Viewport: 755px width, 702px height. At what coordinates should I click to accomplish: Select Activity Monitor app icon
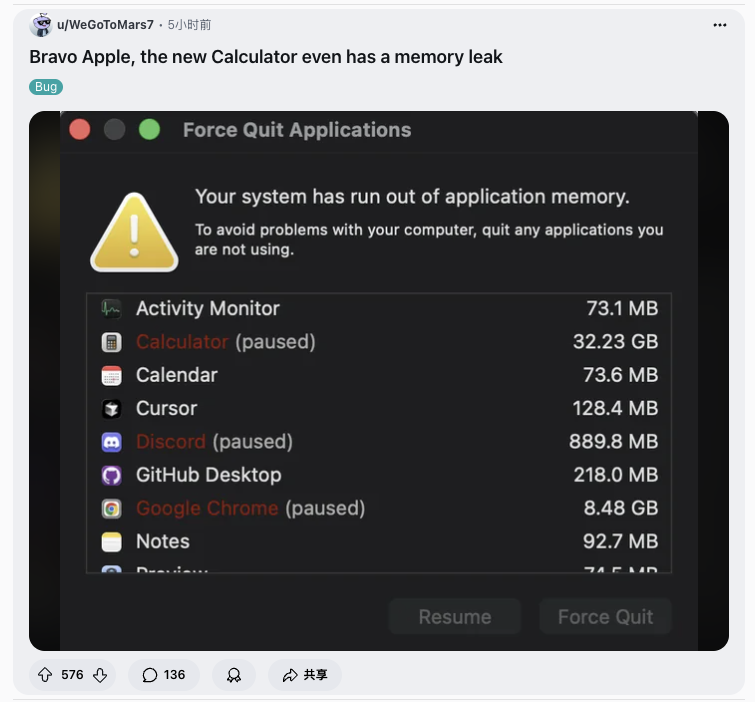pos(112,309)
